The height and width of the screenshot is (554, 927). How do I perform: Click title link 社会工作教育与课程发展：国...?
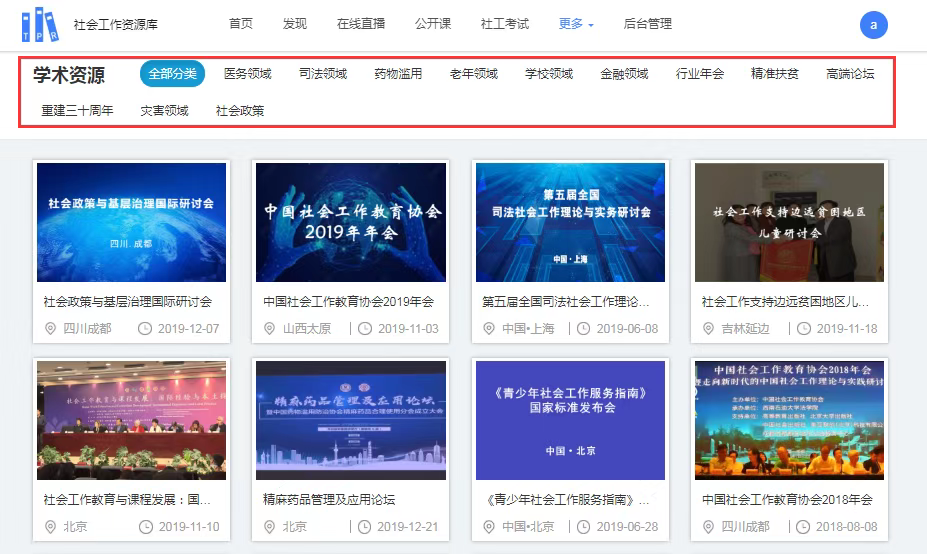(x=127, y=500)
